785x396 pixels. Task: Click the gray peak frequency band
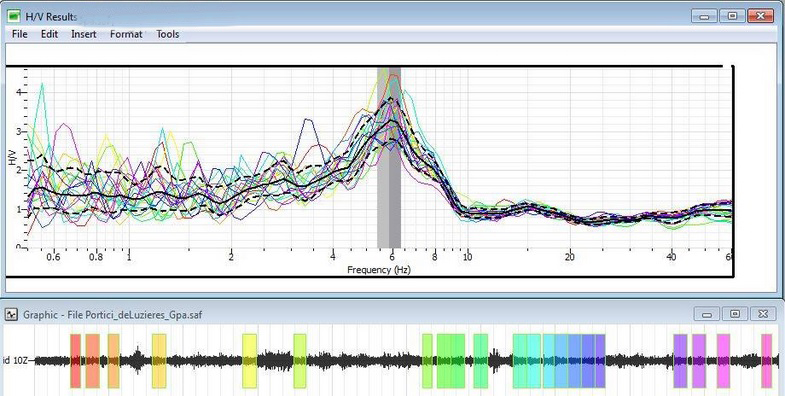pyautogui.click(x=389, y=157)
